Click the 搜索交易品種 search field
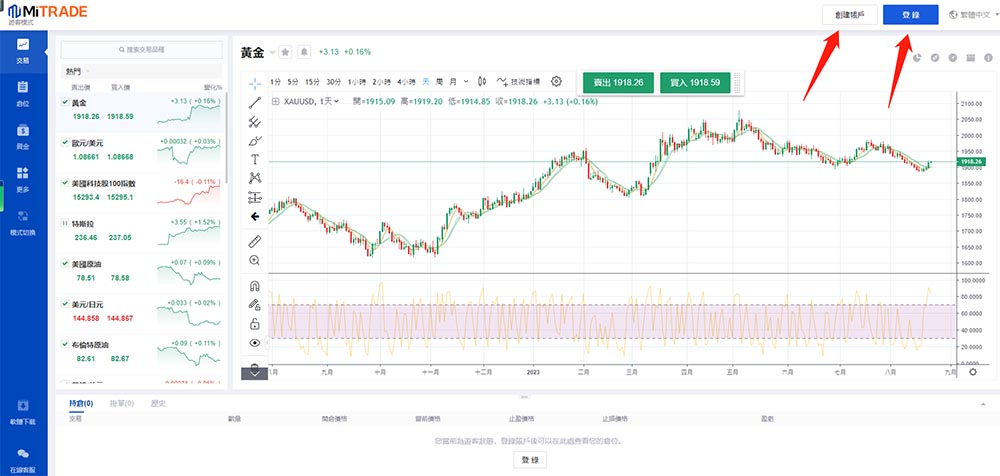 [142, 49]
